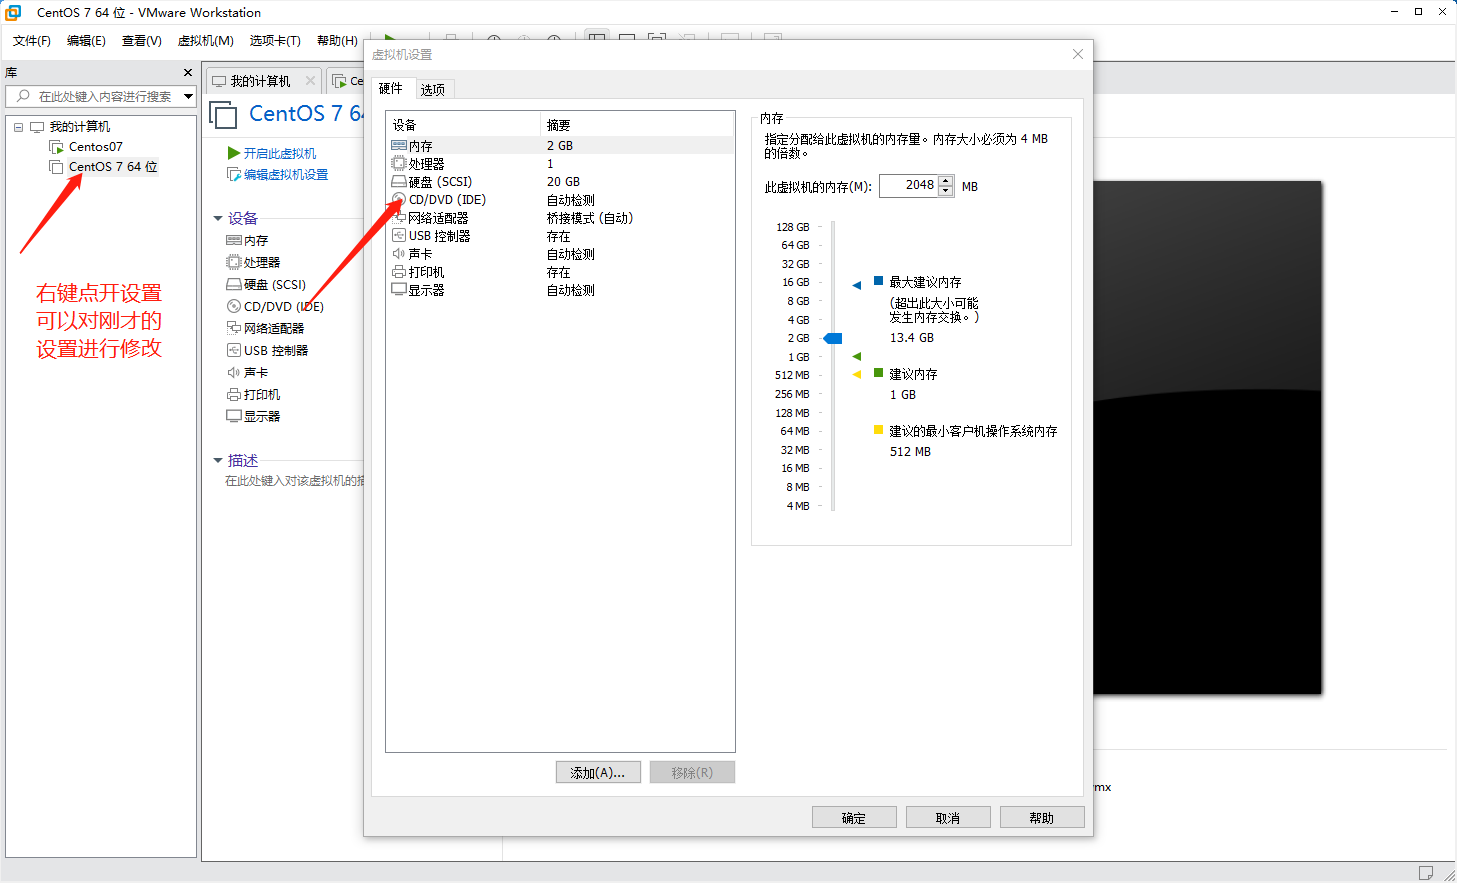This screenshot has width=1457, height=883.
Task: Collapse the 描述 section in main window
Action: (218, 461)
